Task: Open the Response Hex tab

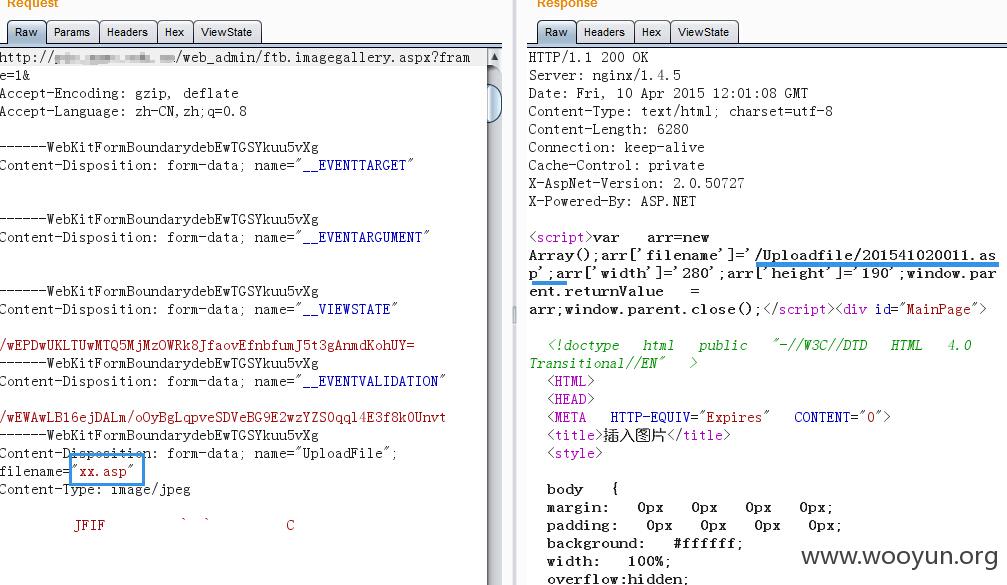Action: pyautogui.click(x=651, y=32)
